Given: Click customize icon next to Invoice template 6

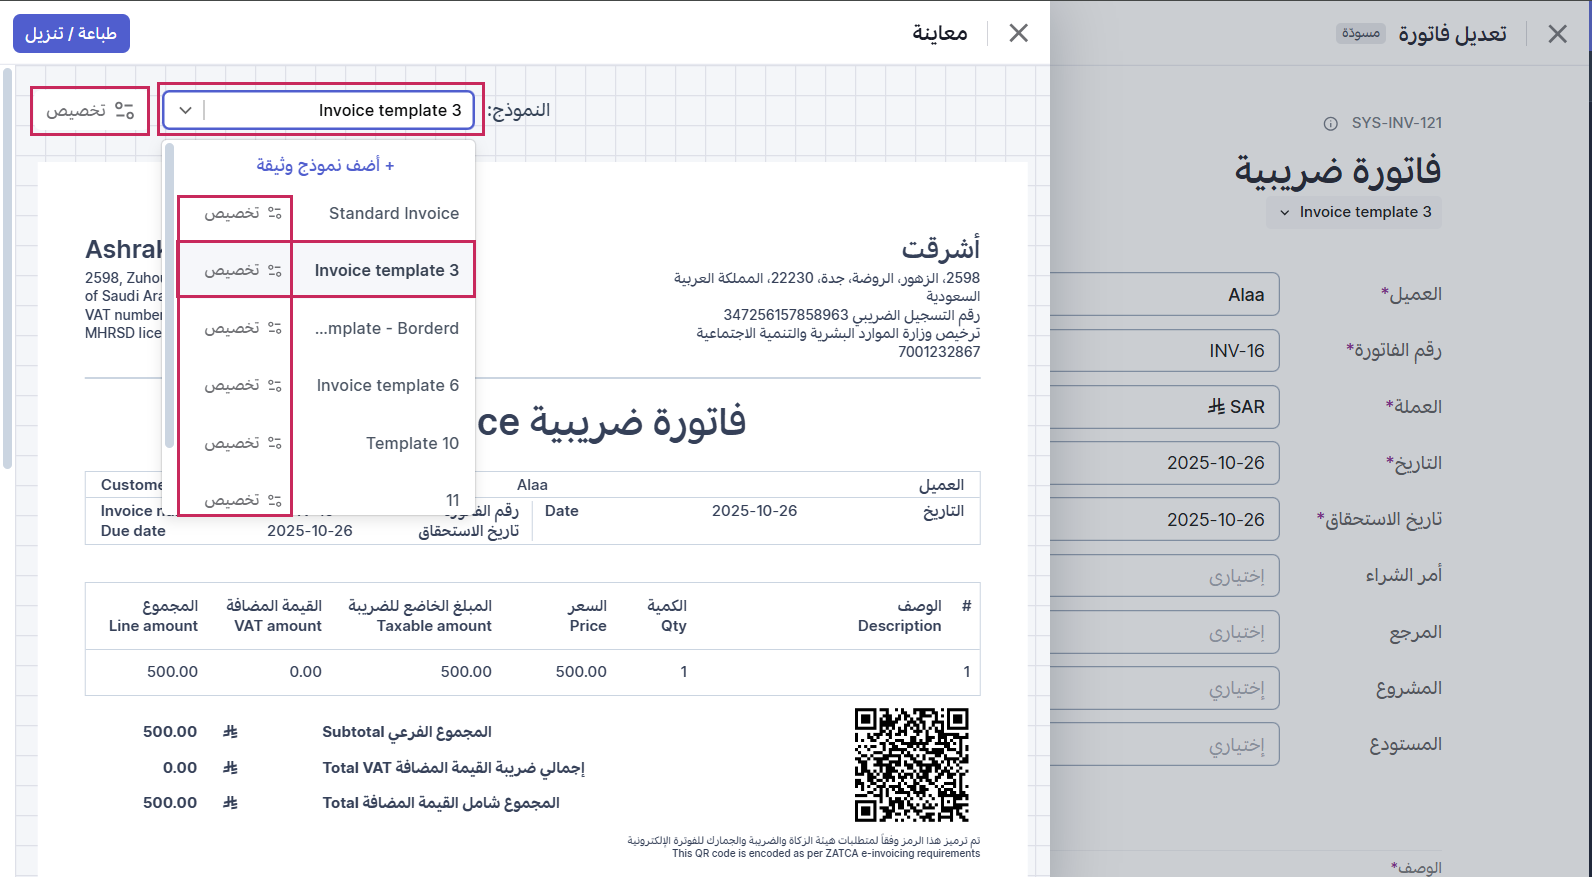Looking at the screenshot, I should 274,385.
